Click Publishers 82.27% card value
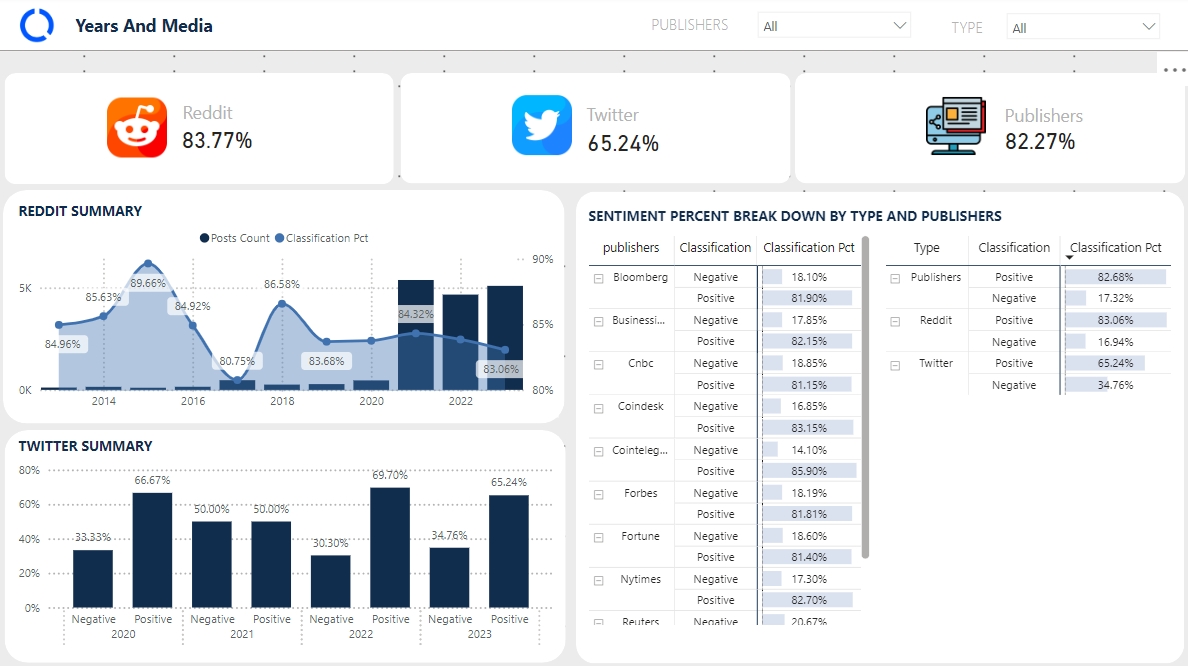 pos(1040,142)
